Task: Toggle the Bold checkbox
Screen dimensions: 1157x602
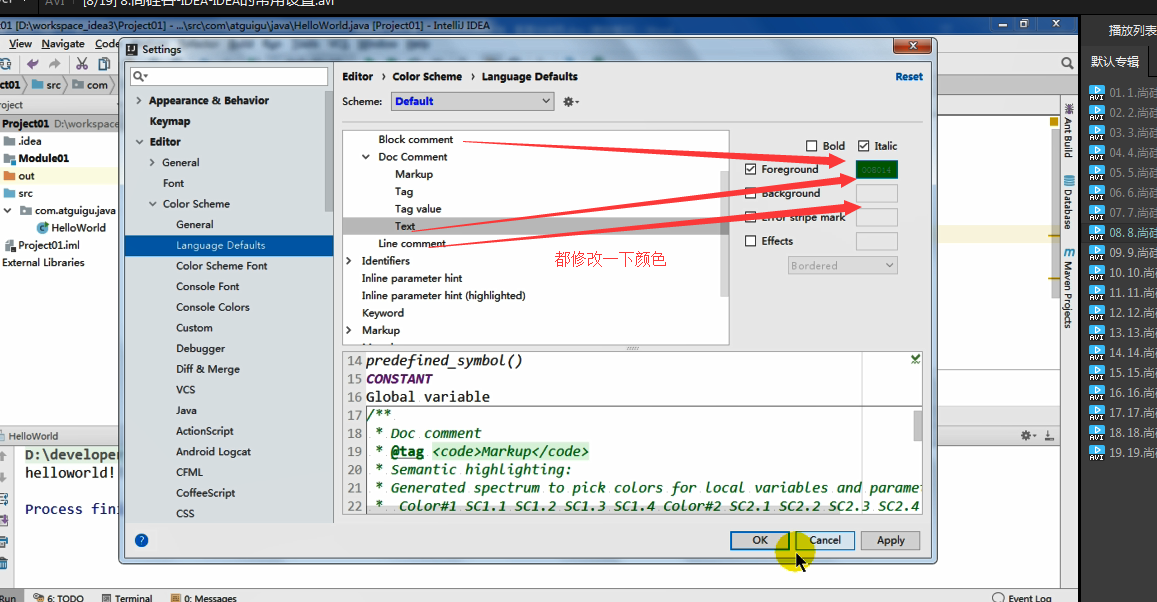Action: coord(812,146)
